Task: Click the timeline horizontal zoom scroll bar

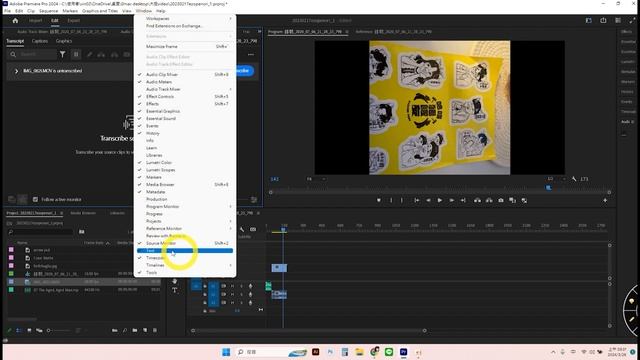Action: click(x=309, y=330)
